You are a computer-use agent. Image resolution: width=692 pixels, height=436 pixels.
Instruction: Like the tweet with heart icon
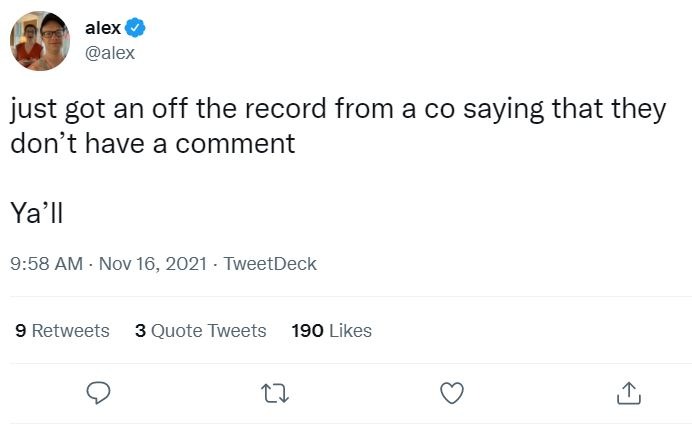[452, 393]
